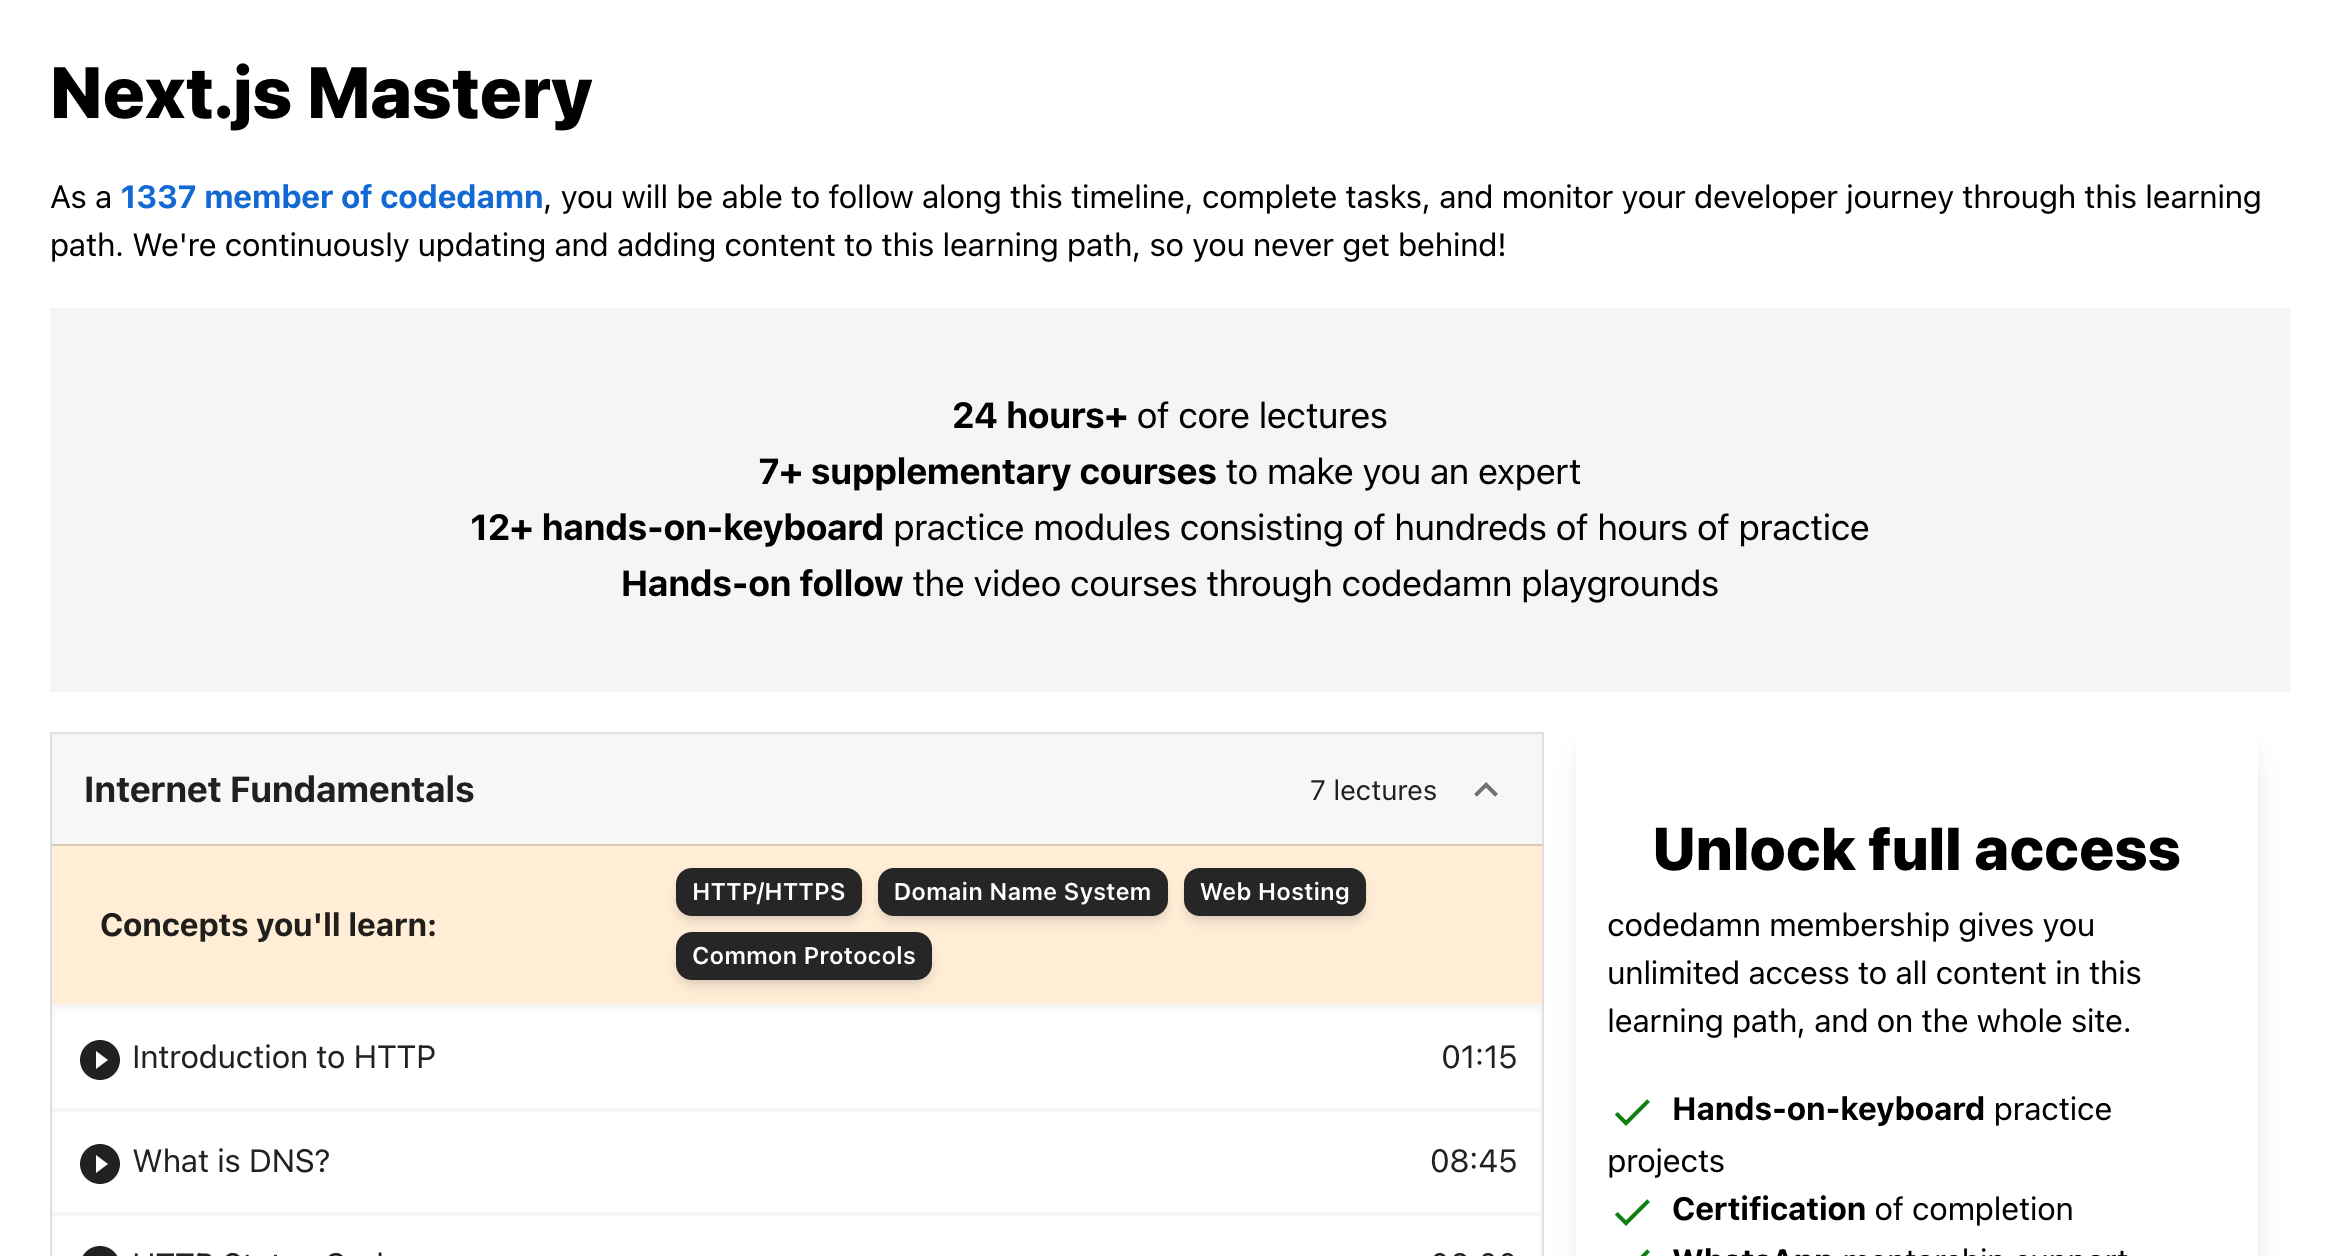Screen dimensions: 2334x1256
Task: Click the 01:15 lecture duration
Action: (x=1478, y=1057)
